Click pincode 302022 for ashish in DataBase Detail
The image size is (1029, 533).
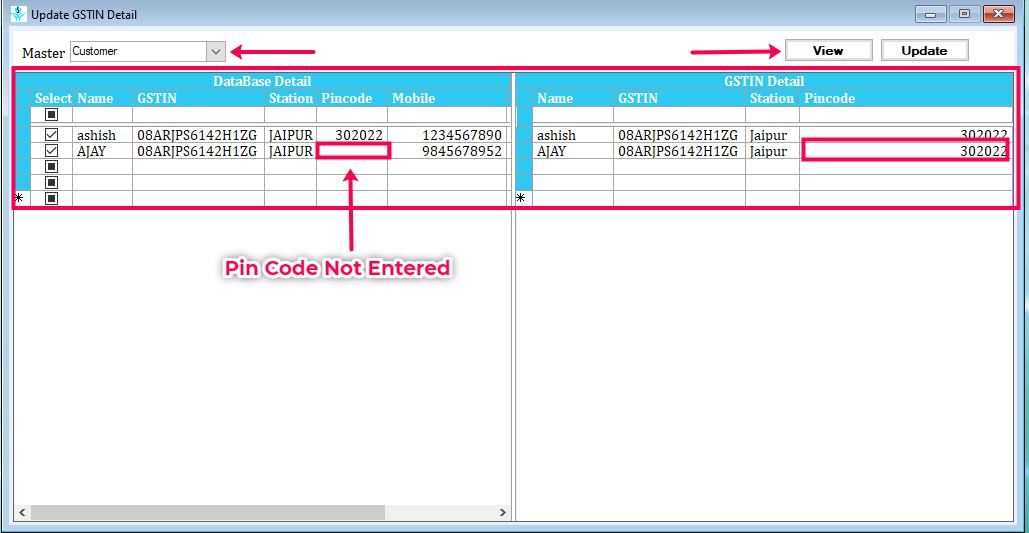[352, 135]
